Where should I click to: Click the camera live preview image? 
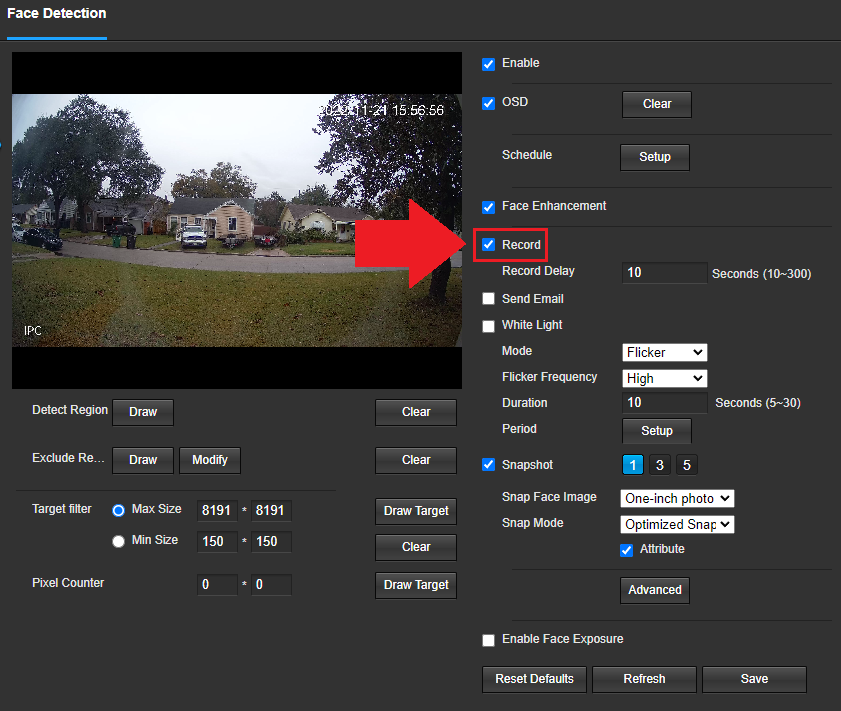[237, 220]
